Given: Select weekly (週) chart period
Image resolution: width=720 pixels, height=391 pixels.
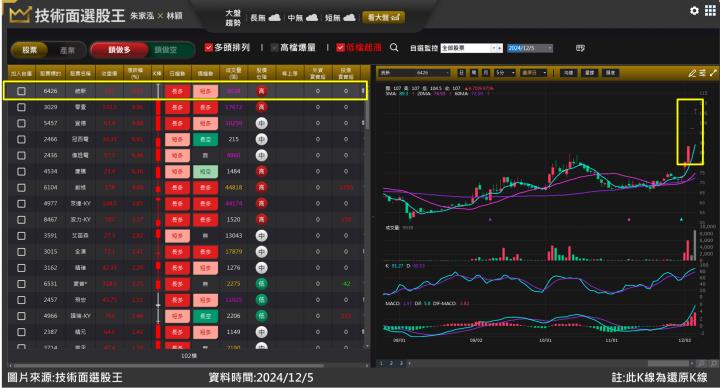Looking at the screenshot, I should point(473,73).
